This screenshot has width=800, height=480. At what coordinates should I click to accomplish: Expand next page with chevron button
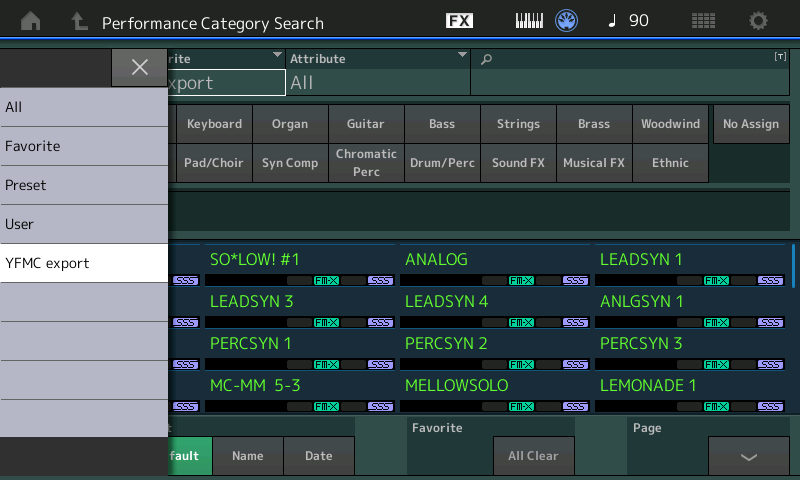pos(748,456)
